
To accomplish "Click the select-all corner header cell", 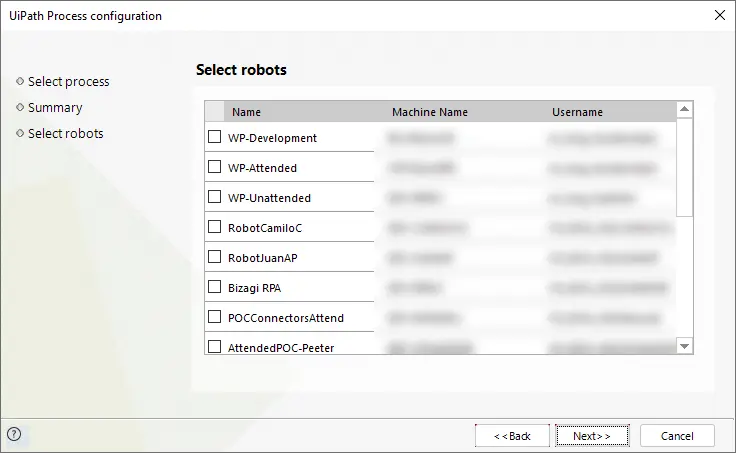I will pyautogui.click(x=215, y=112).
